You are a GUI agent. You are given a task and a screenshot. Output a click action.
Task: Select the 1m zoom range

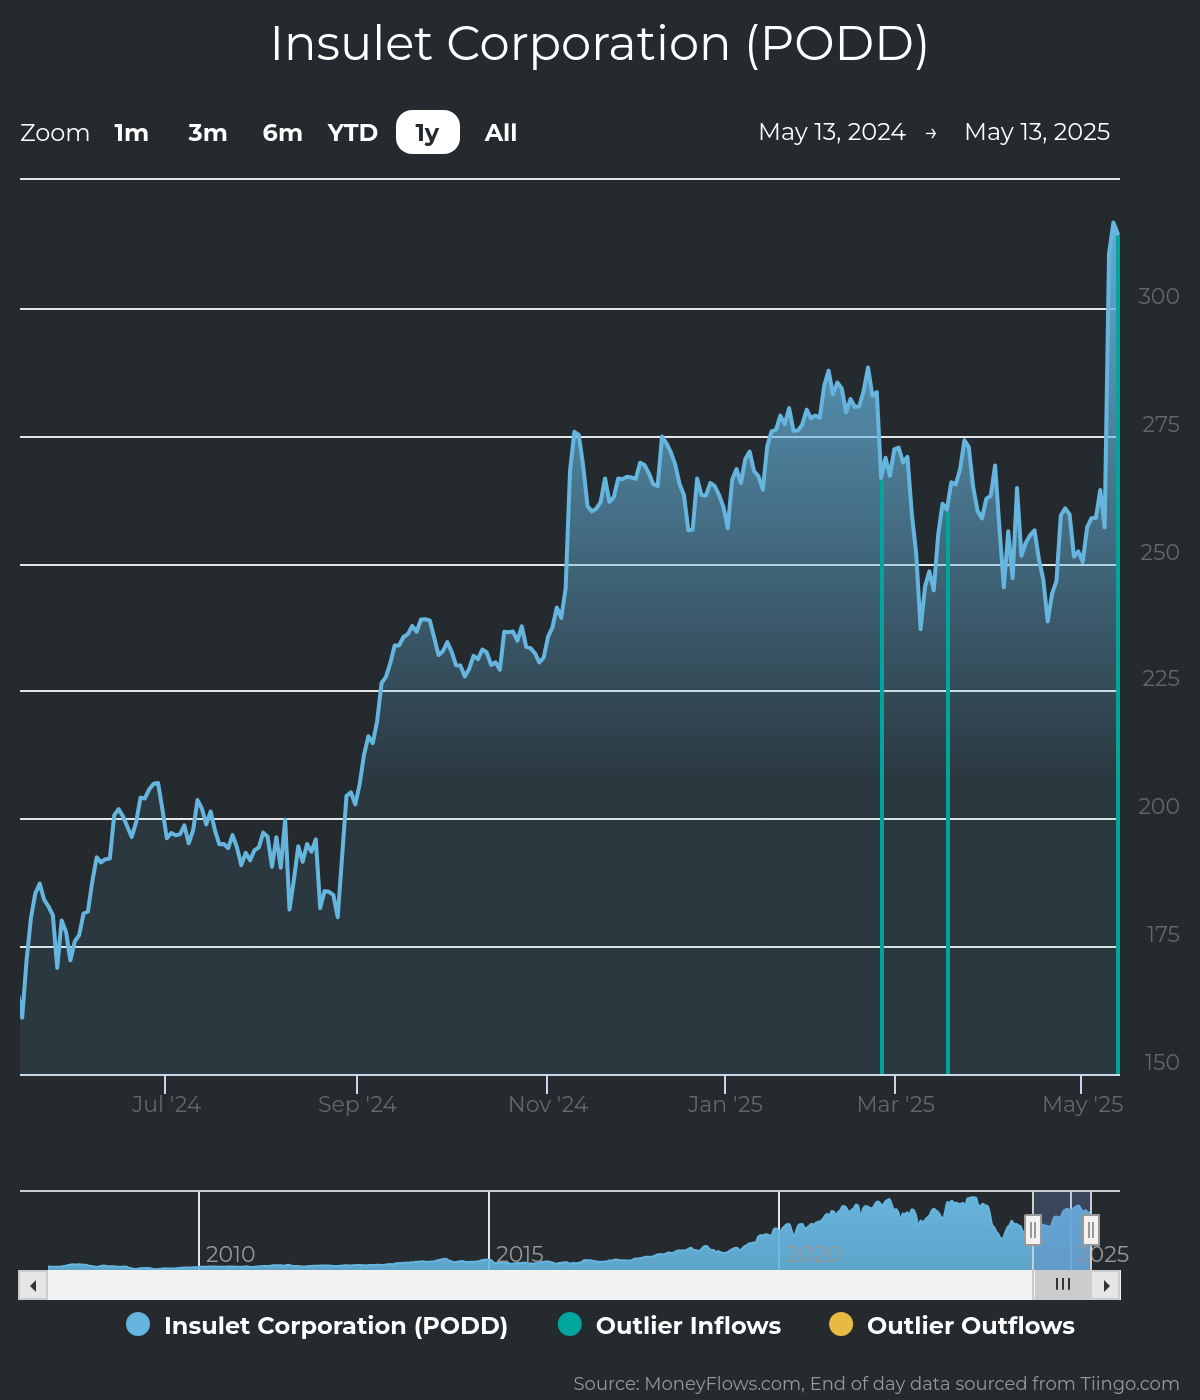point(131,133)
